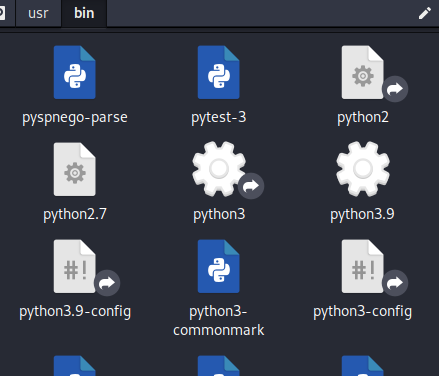Click the python3-config shell script icon

363,266
